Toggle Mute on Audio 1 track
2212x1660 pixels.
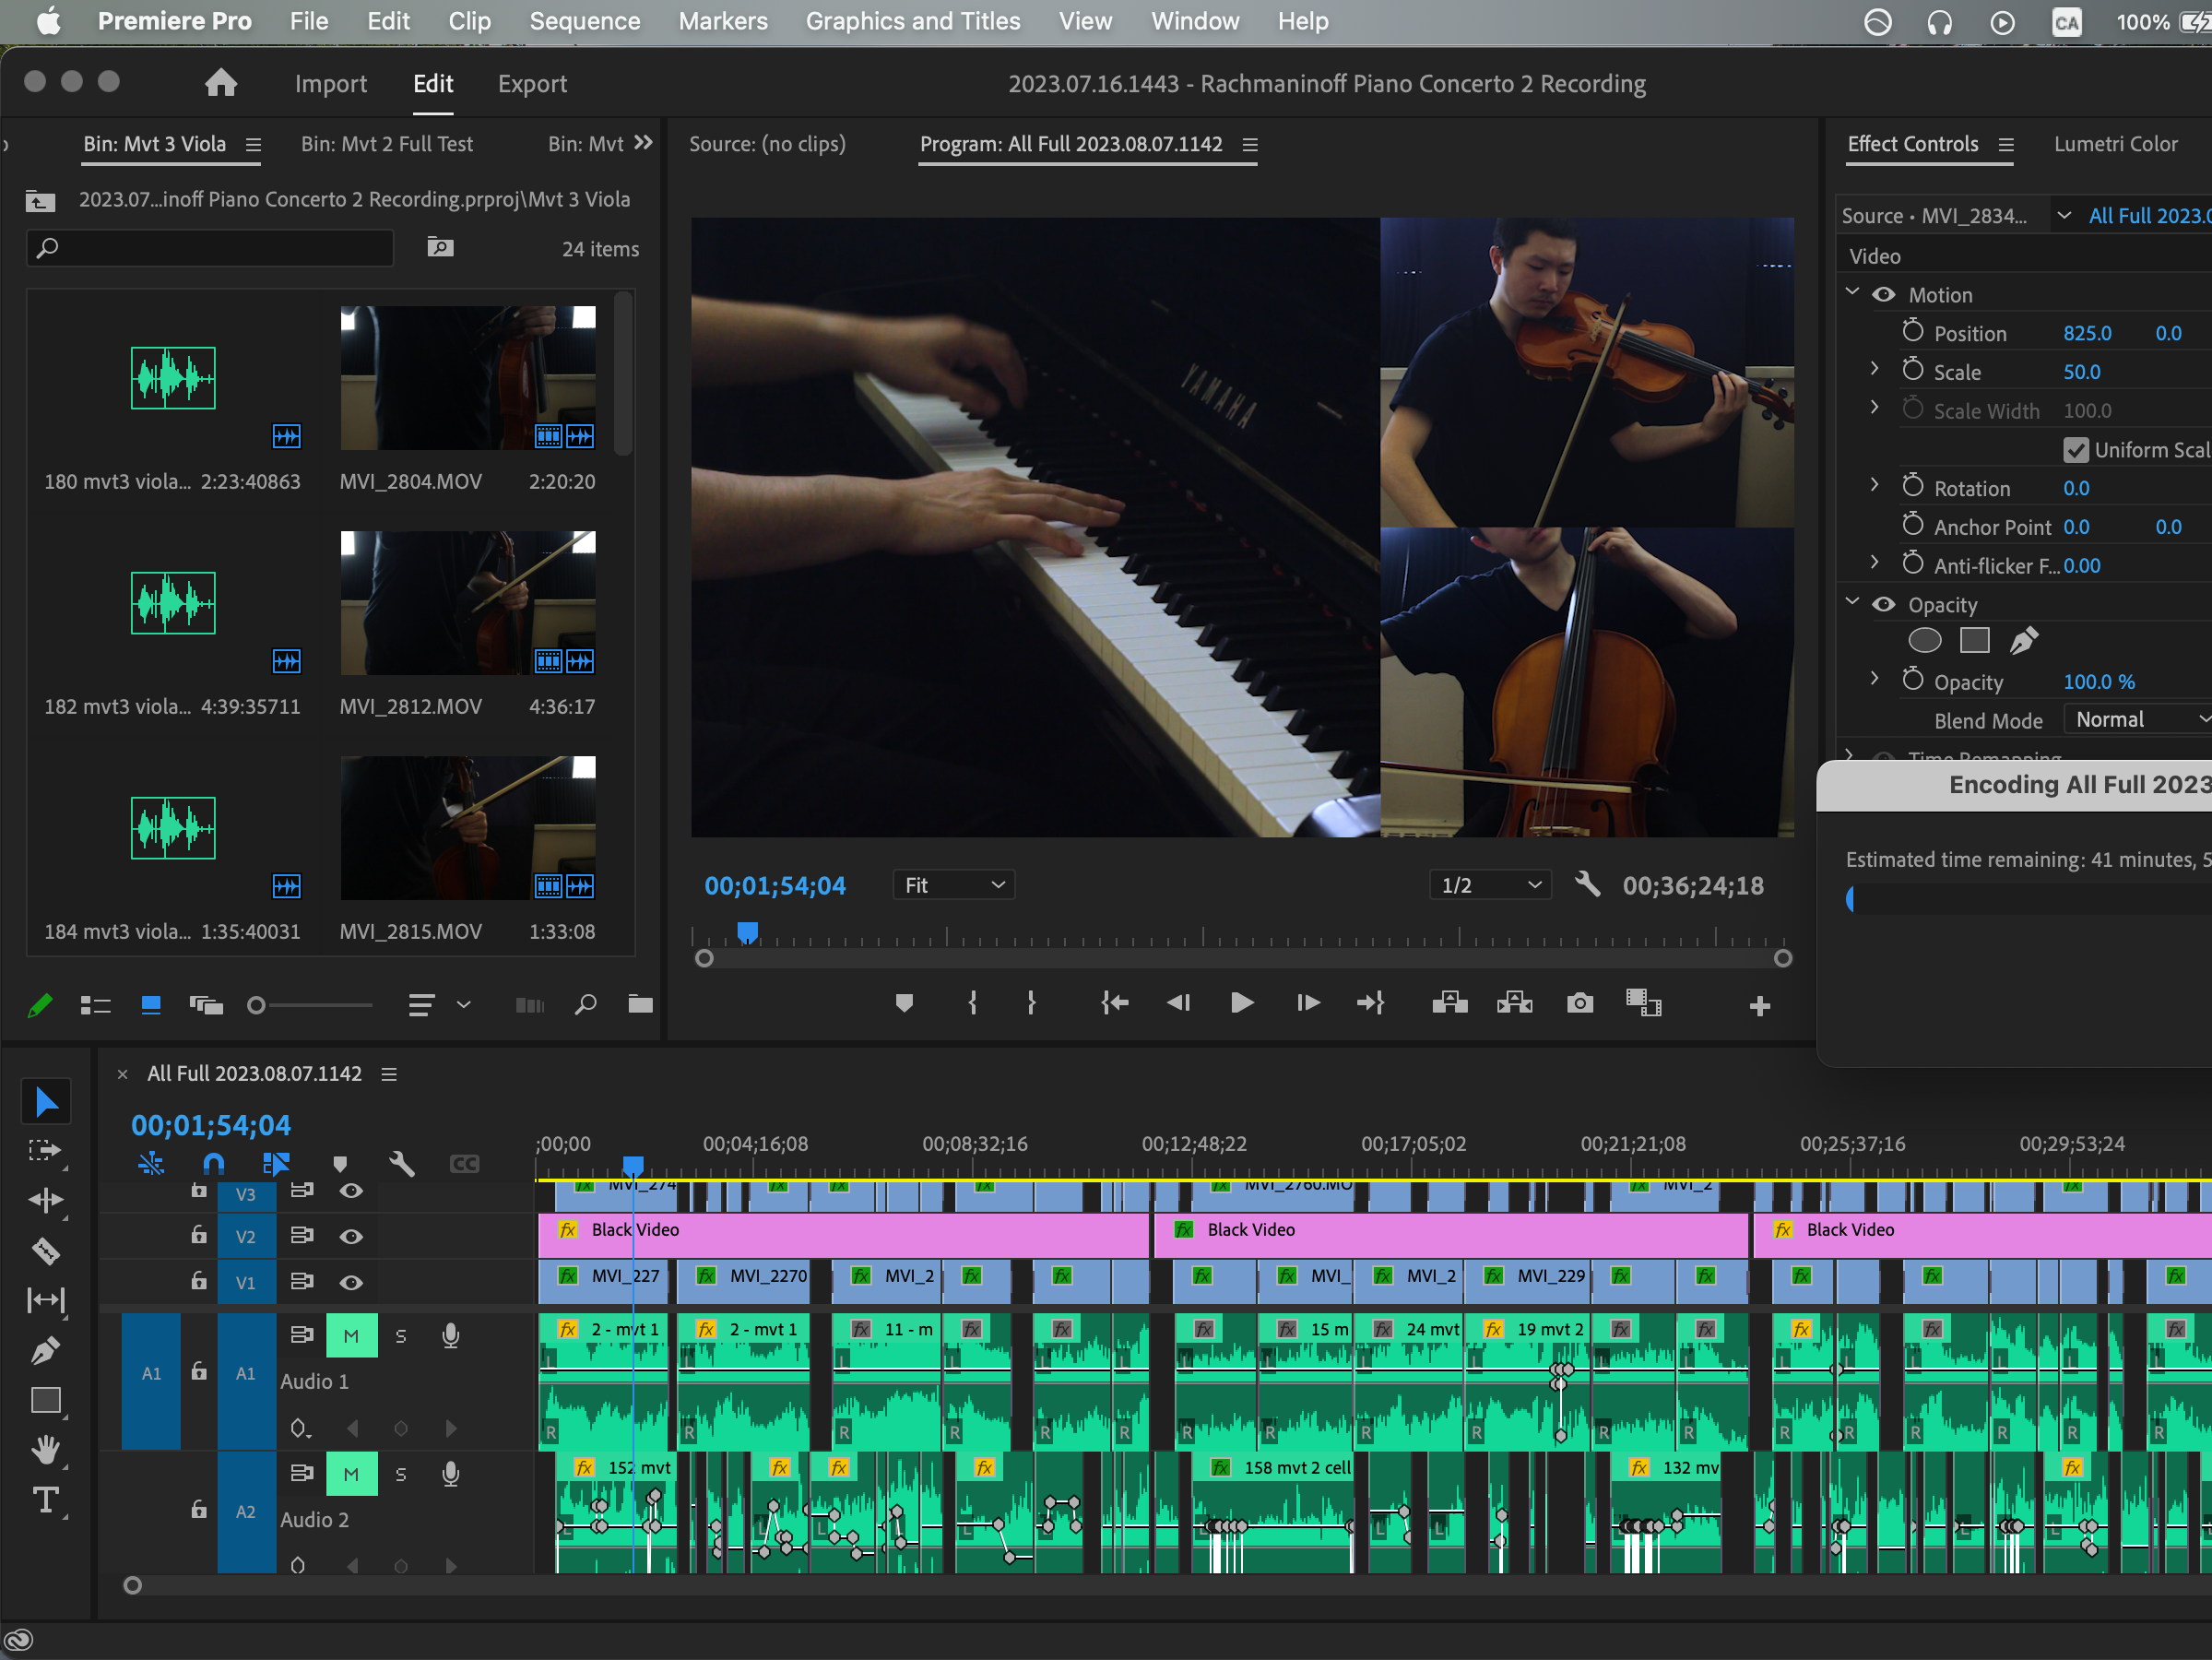tap(351, 1335)
